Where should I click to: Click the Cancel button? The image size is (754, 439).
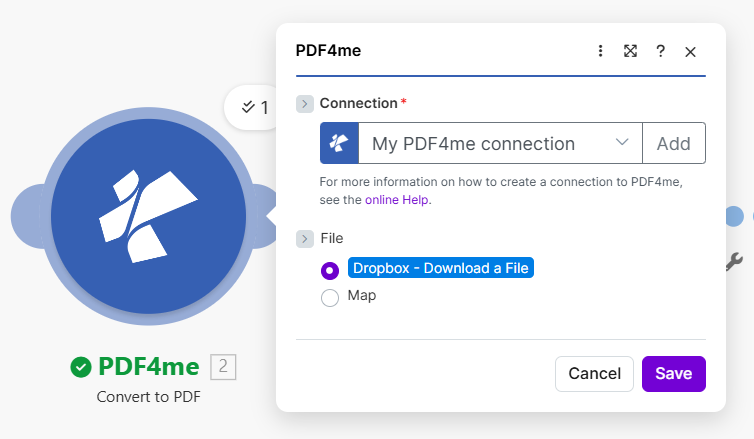[594, 374]
